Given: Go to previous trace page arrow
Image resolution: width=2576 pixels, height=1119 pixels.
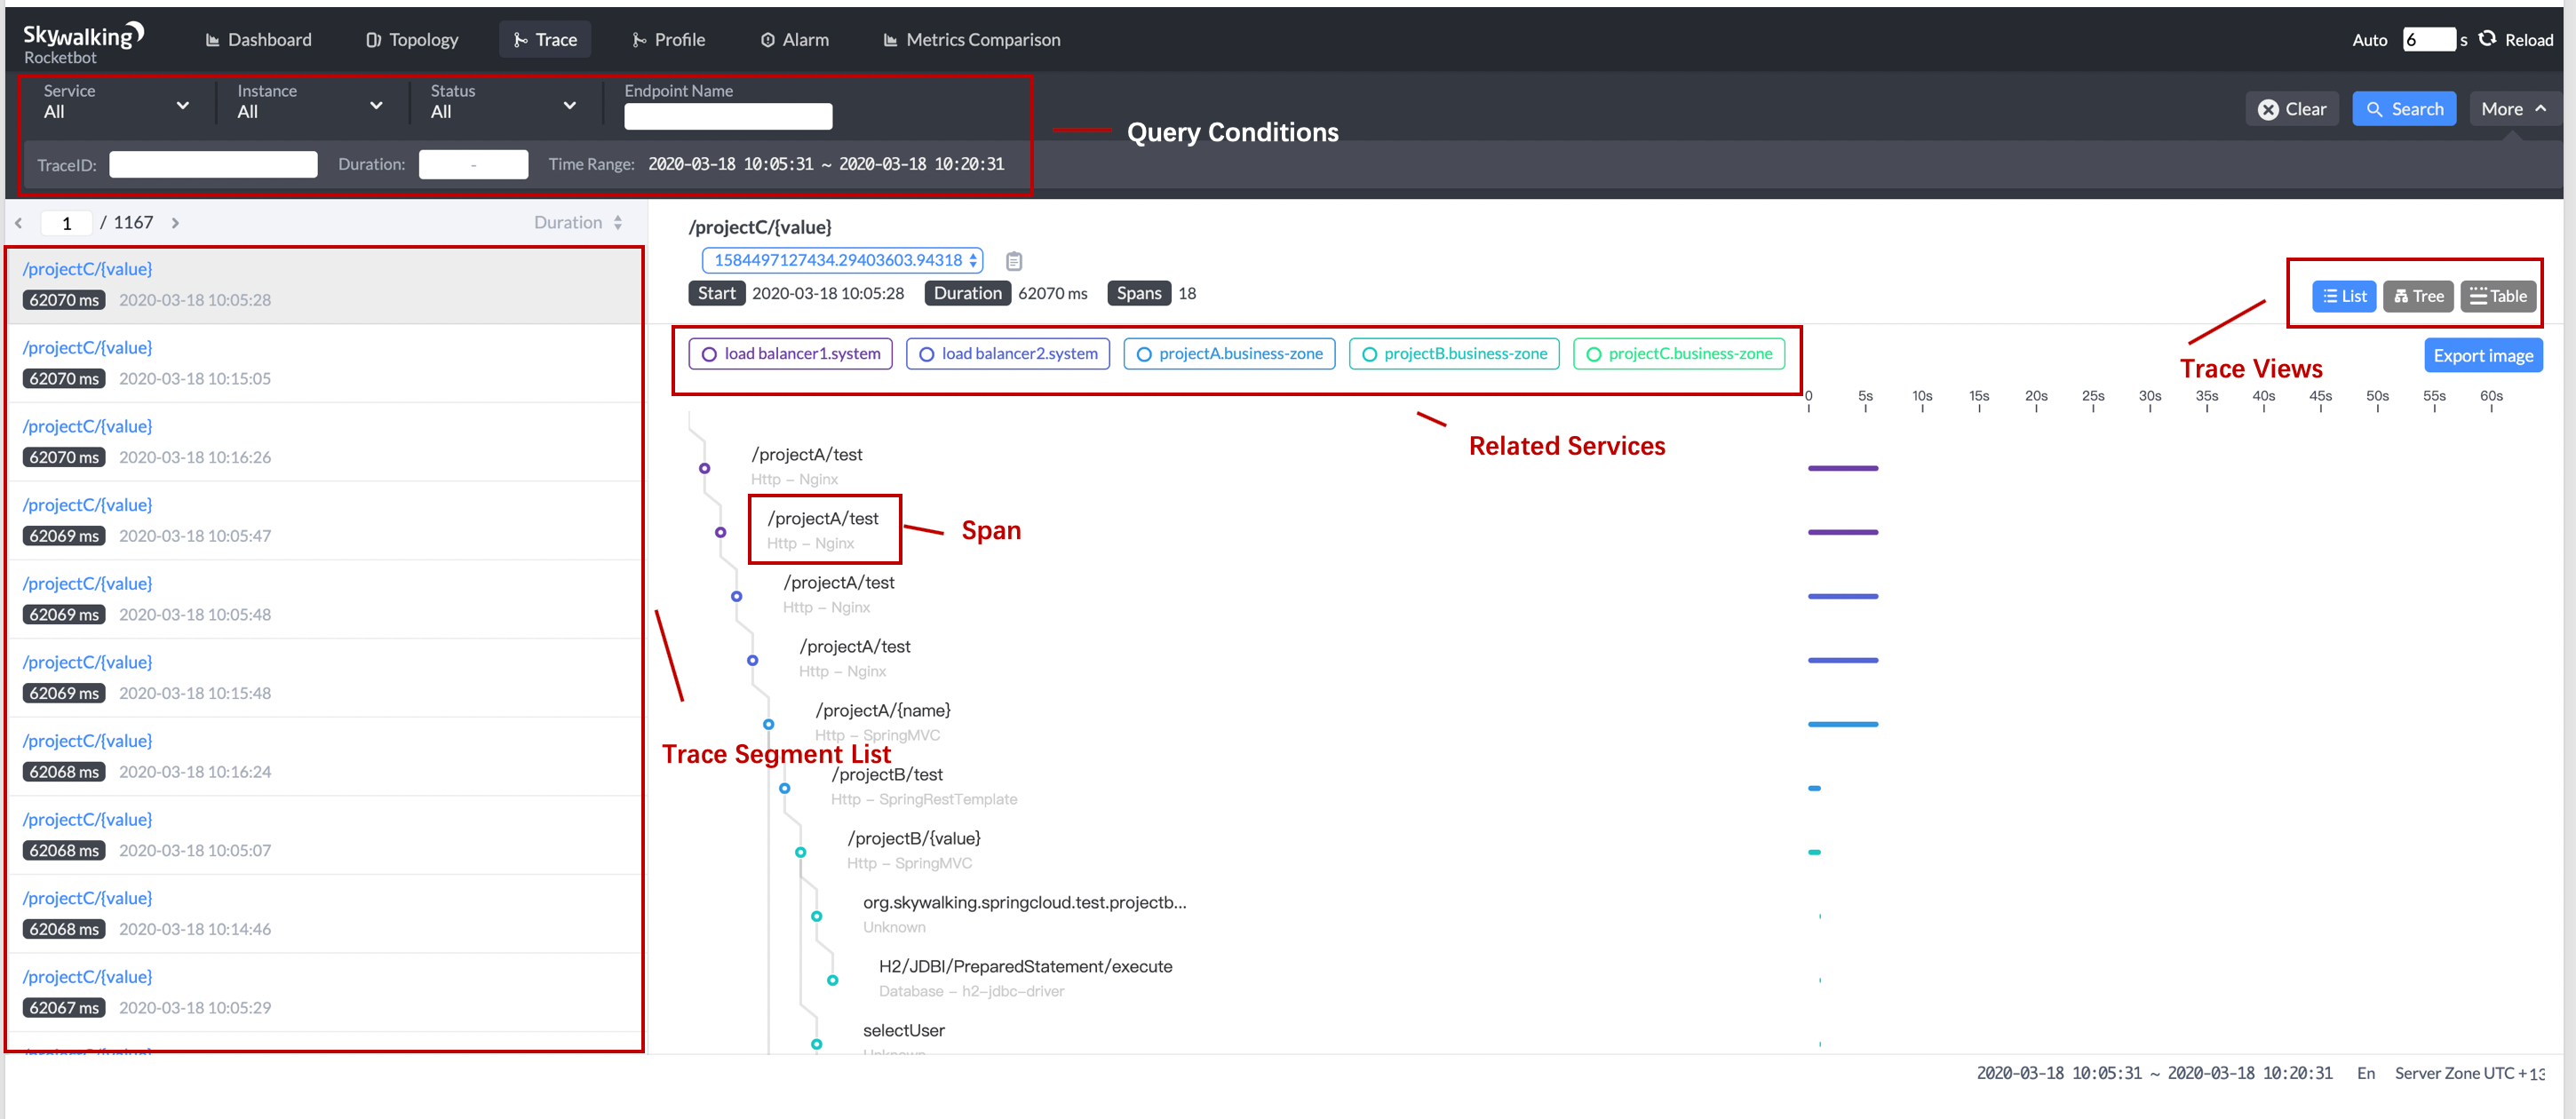Looking at the screenshot, I should click(19, 223).
